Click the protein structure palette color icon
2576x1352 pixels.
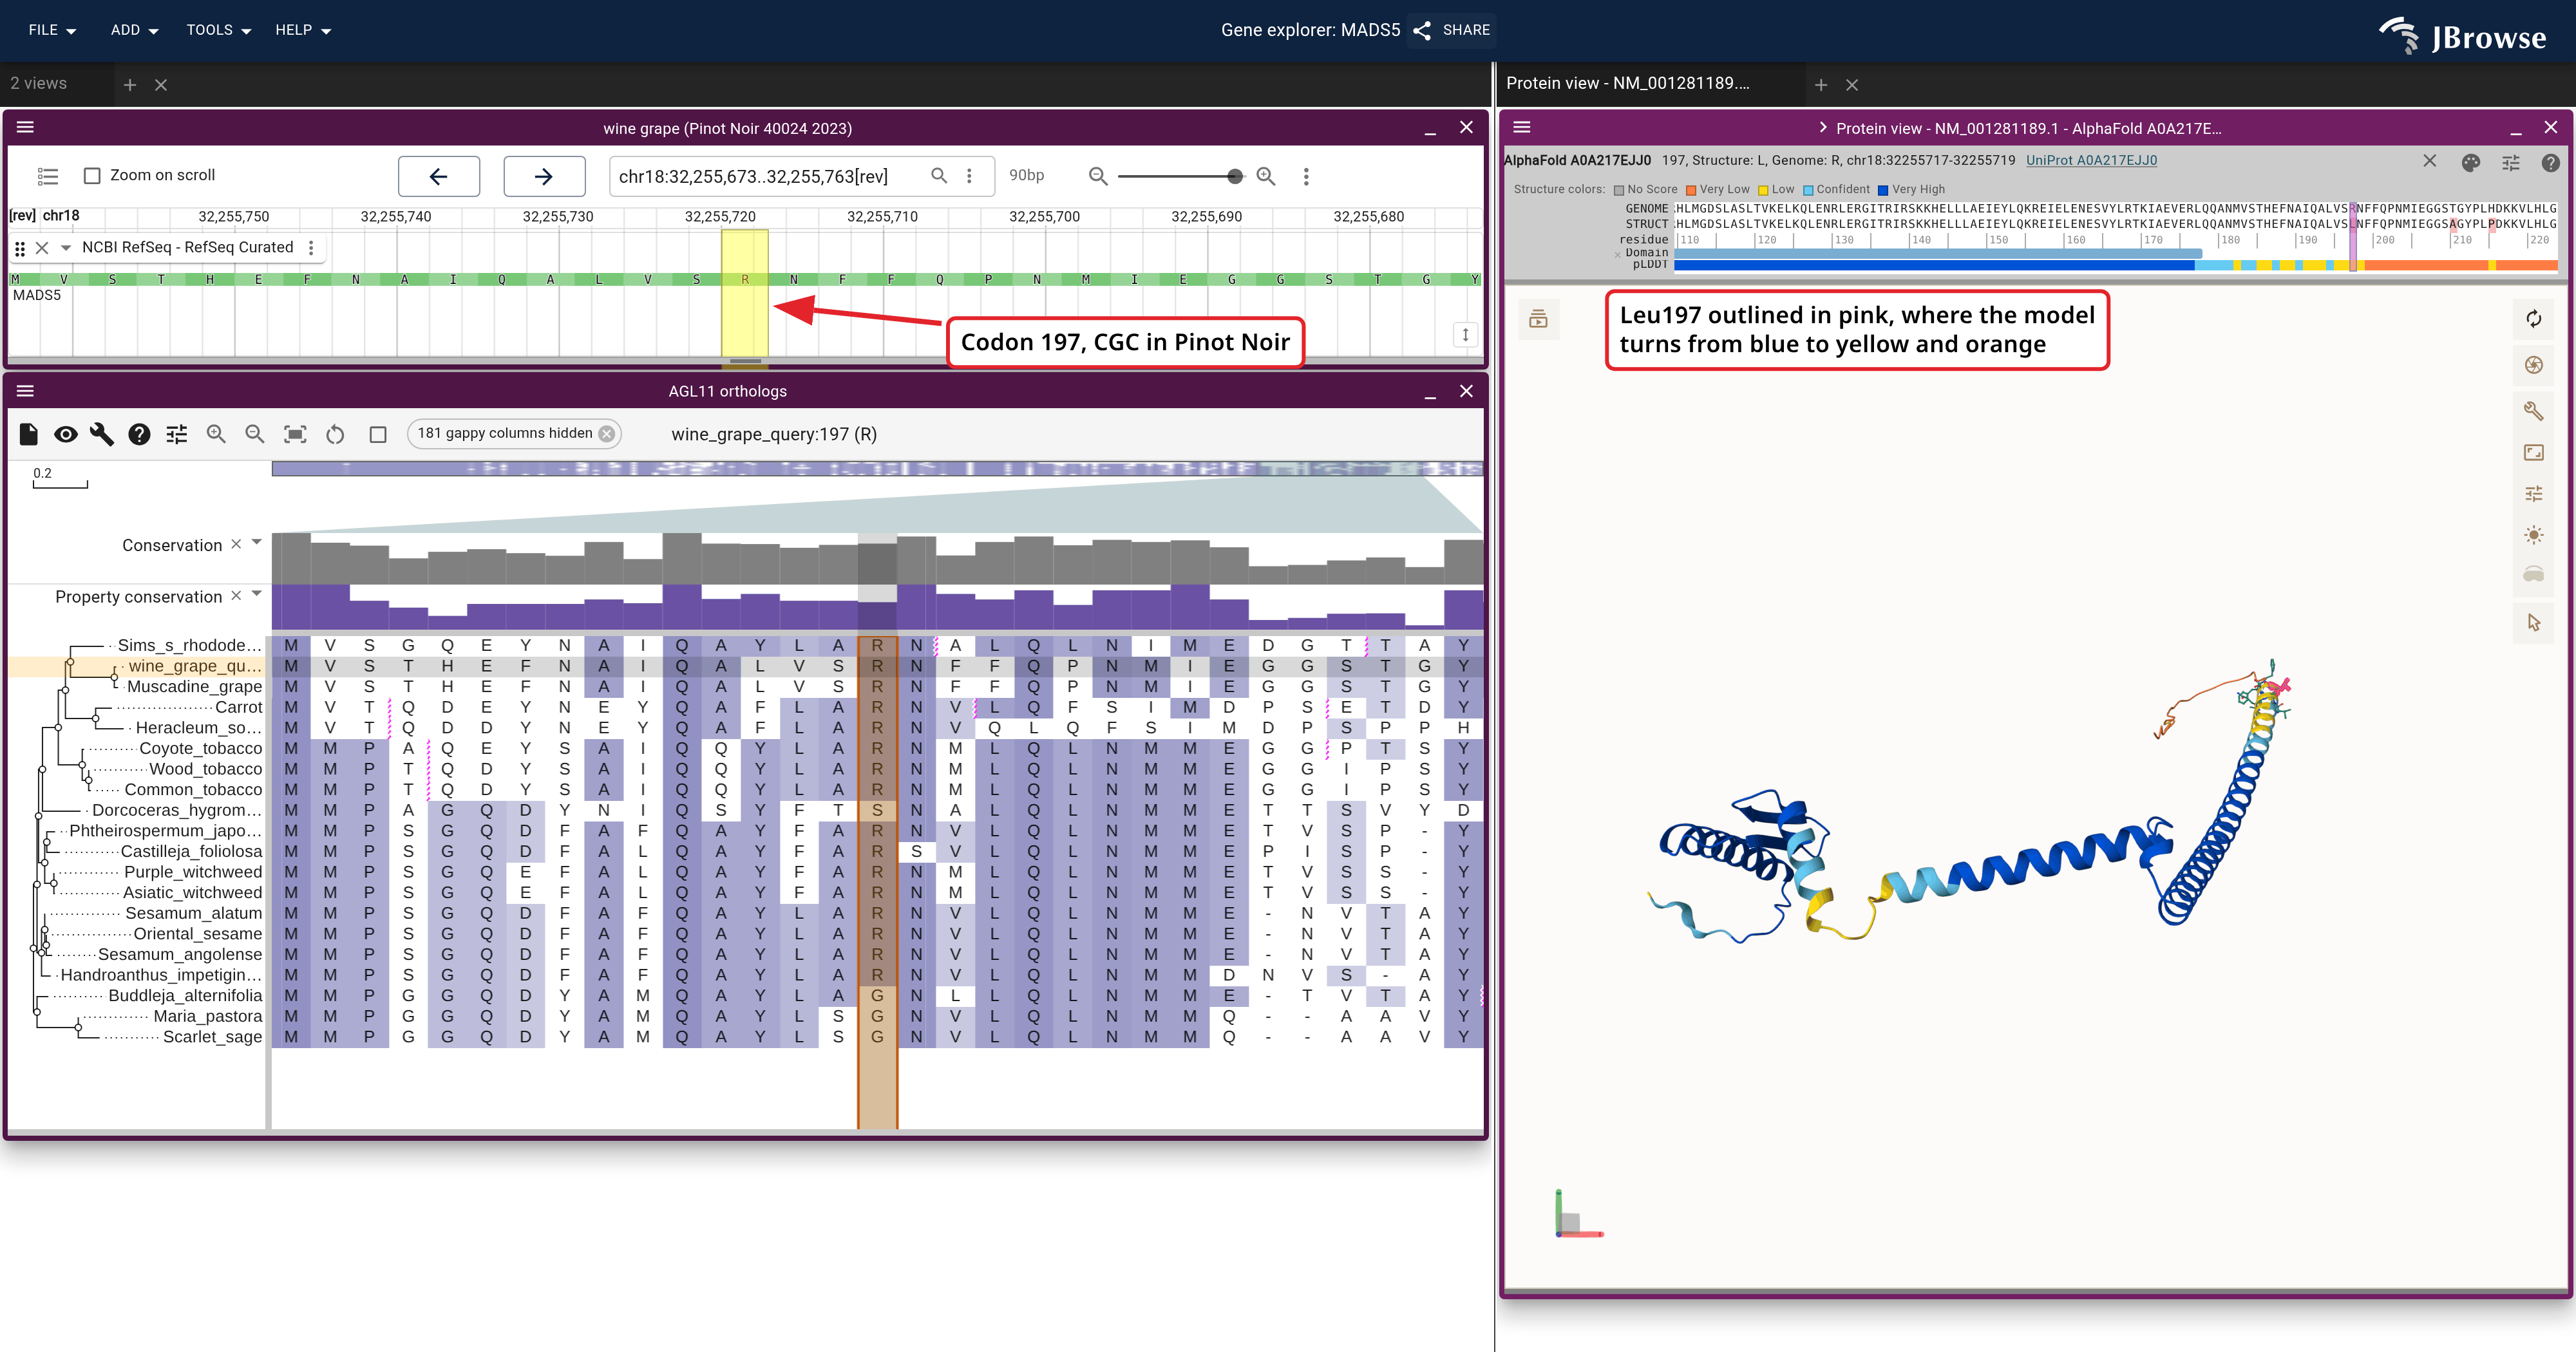click(x=2470, y=162)
